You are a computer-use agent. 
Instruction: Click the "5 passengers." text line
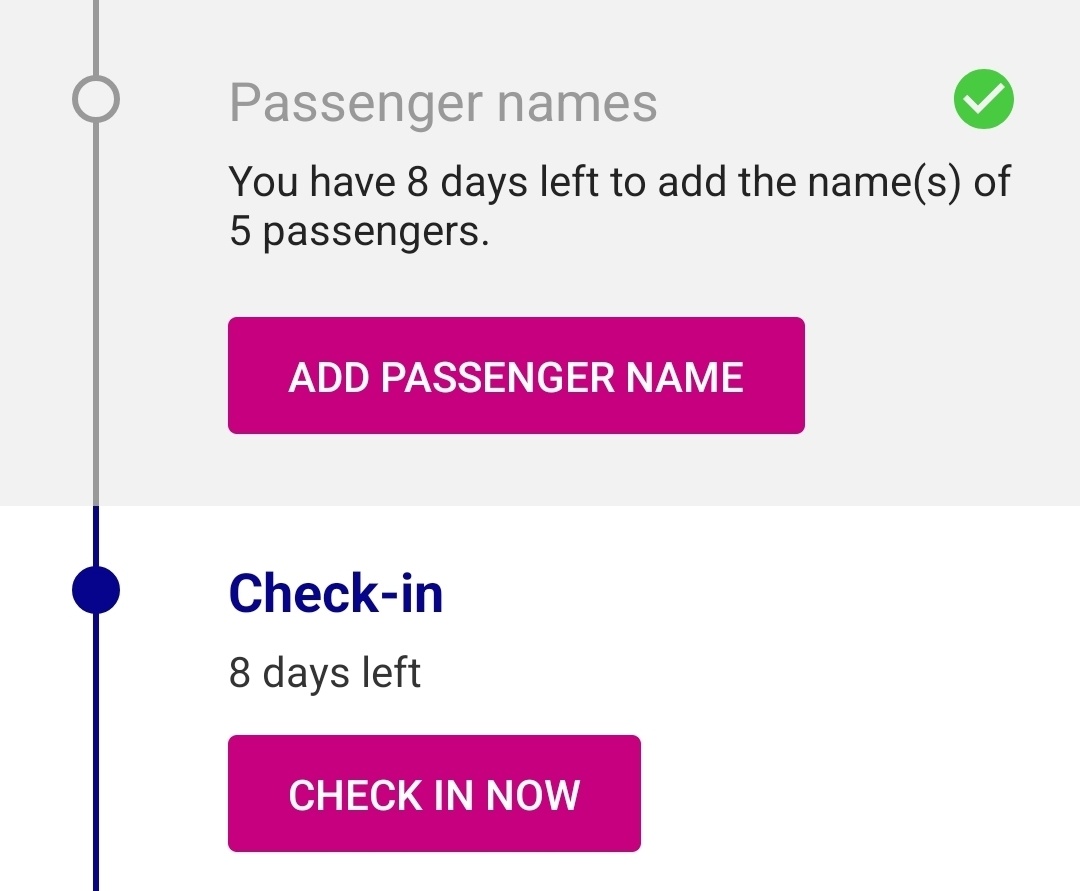[359, 232]
